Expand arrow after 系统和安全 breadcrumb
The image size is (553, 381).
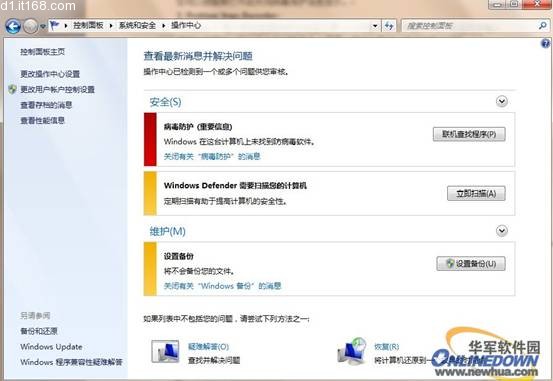tap(163, 26)
